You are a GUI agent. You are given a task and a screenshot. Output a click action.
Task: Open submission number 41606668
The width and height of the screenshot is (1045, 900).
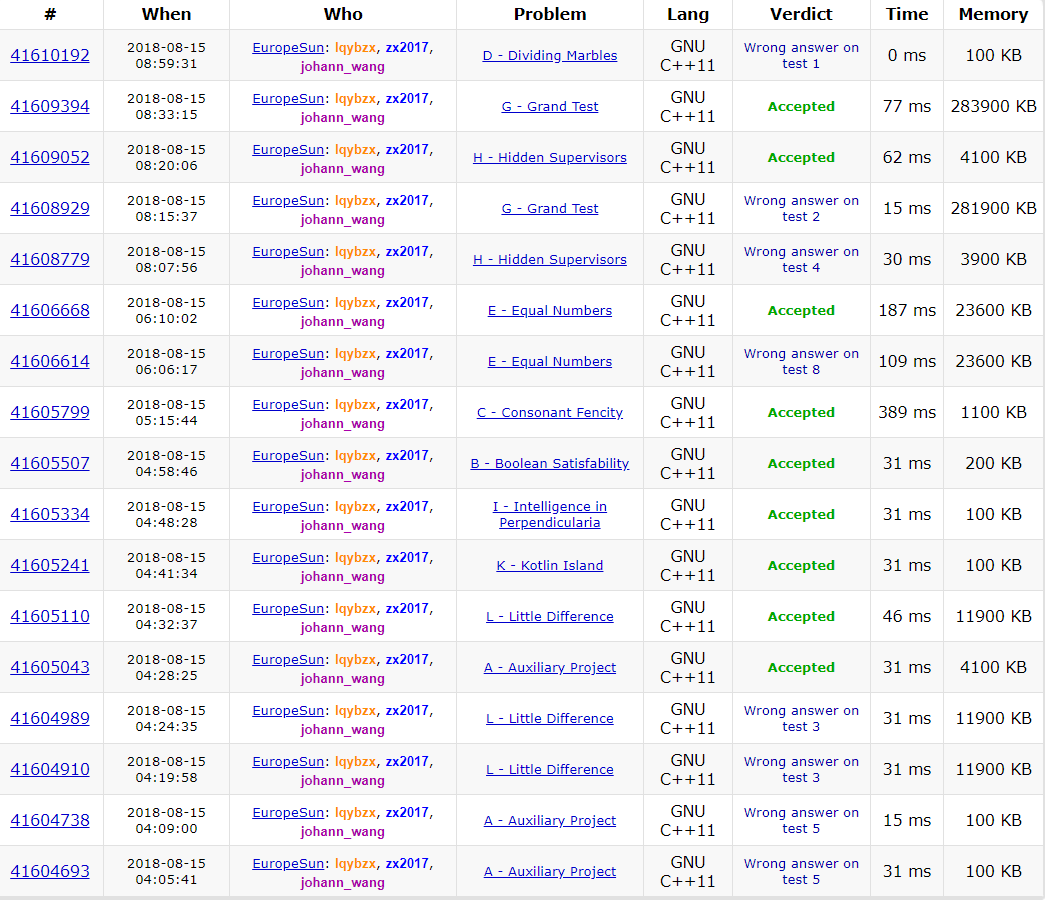50,310
